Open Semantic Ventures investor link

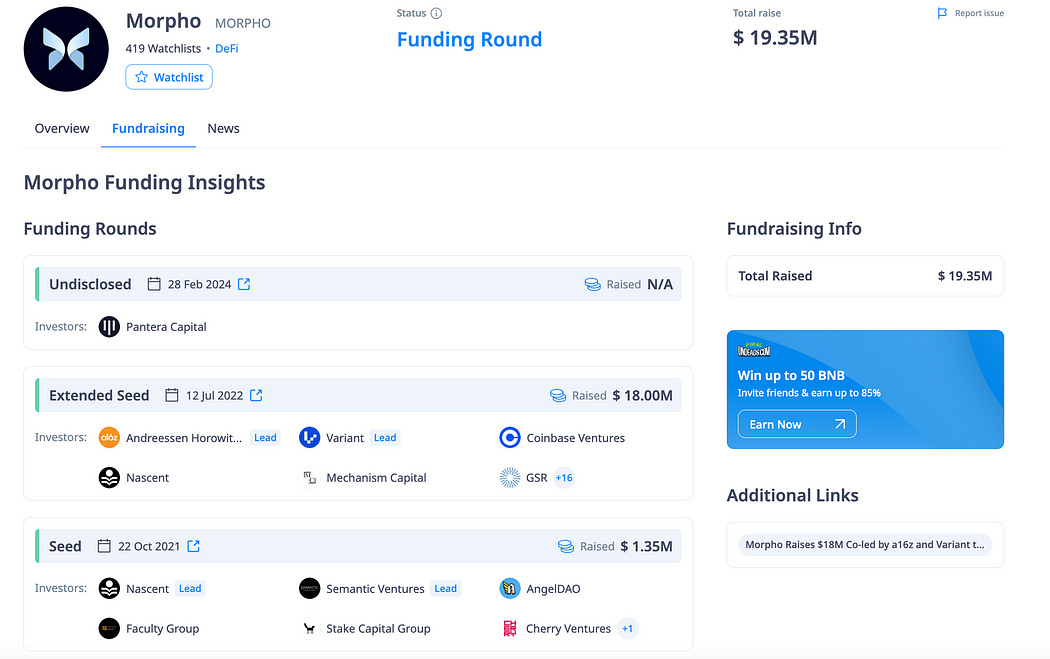click(x=375, y=588)
